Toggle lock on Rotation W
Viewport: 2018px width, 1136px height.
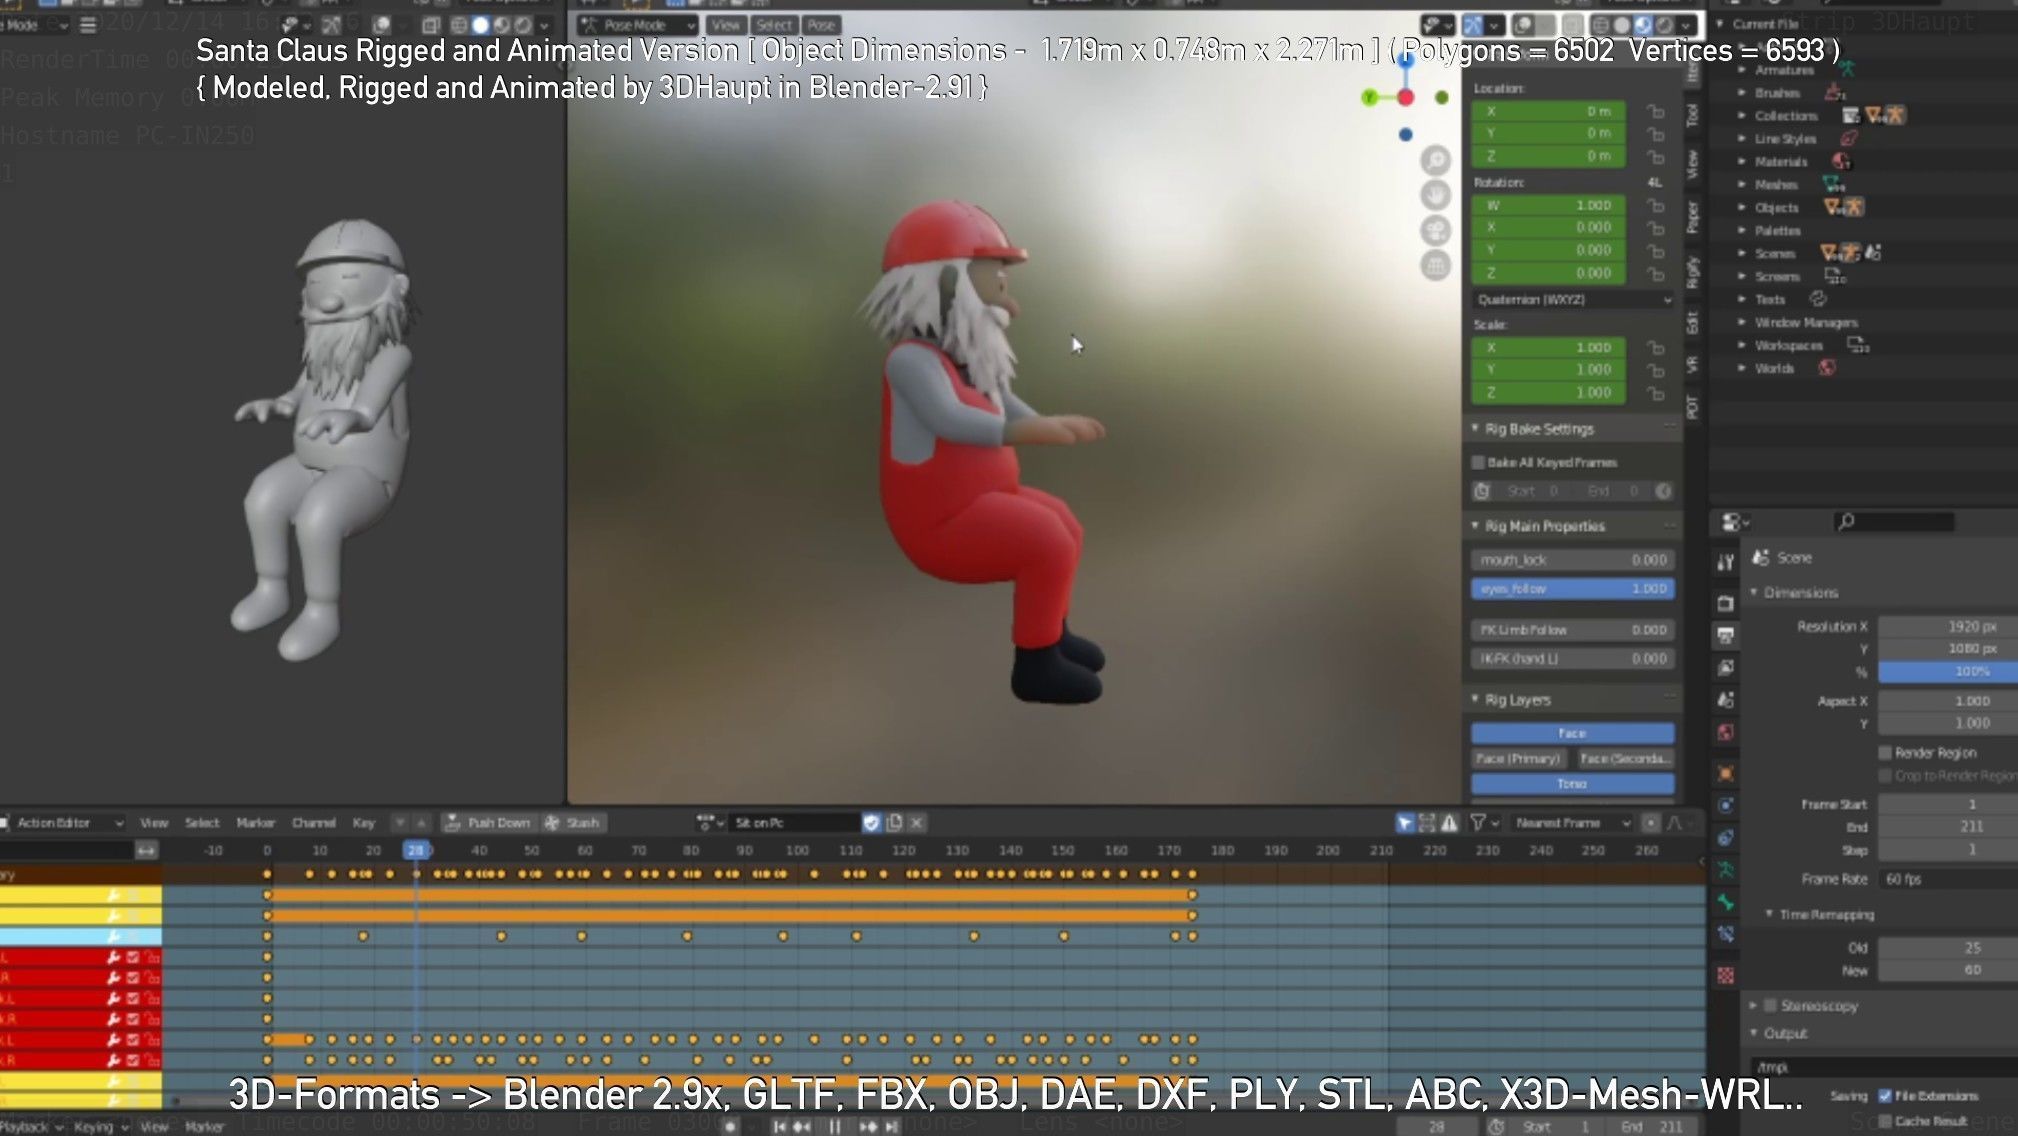tap(1656, 205)
